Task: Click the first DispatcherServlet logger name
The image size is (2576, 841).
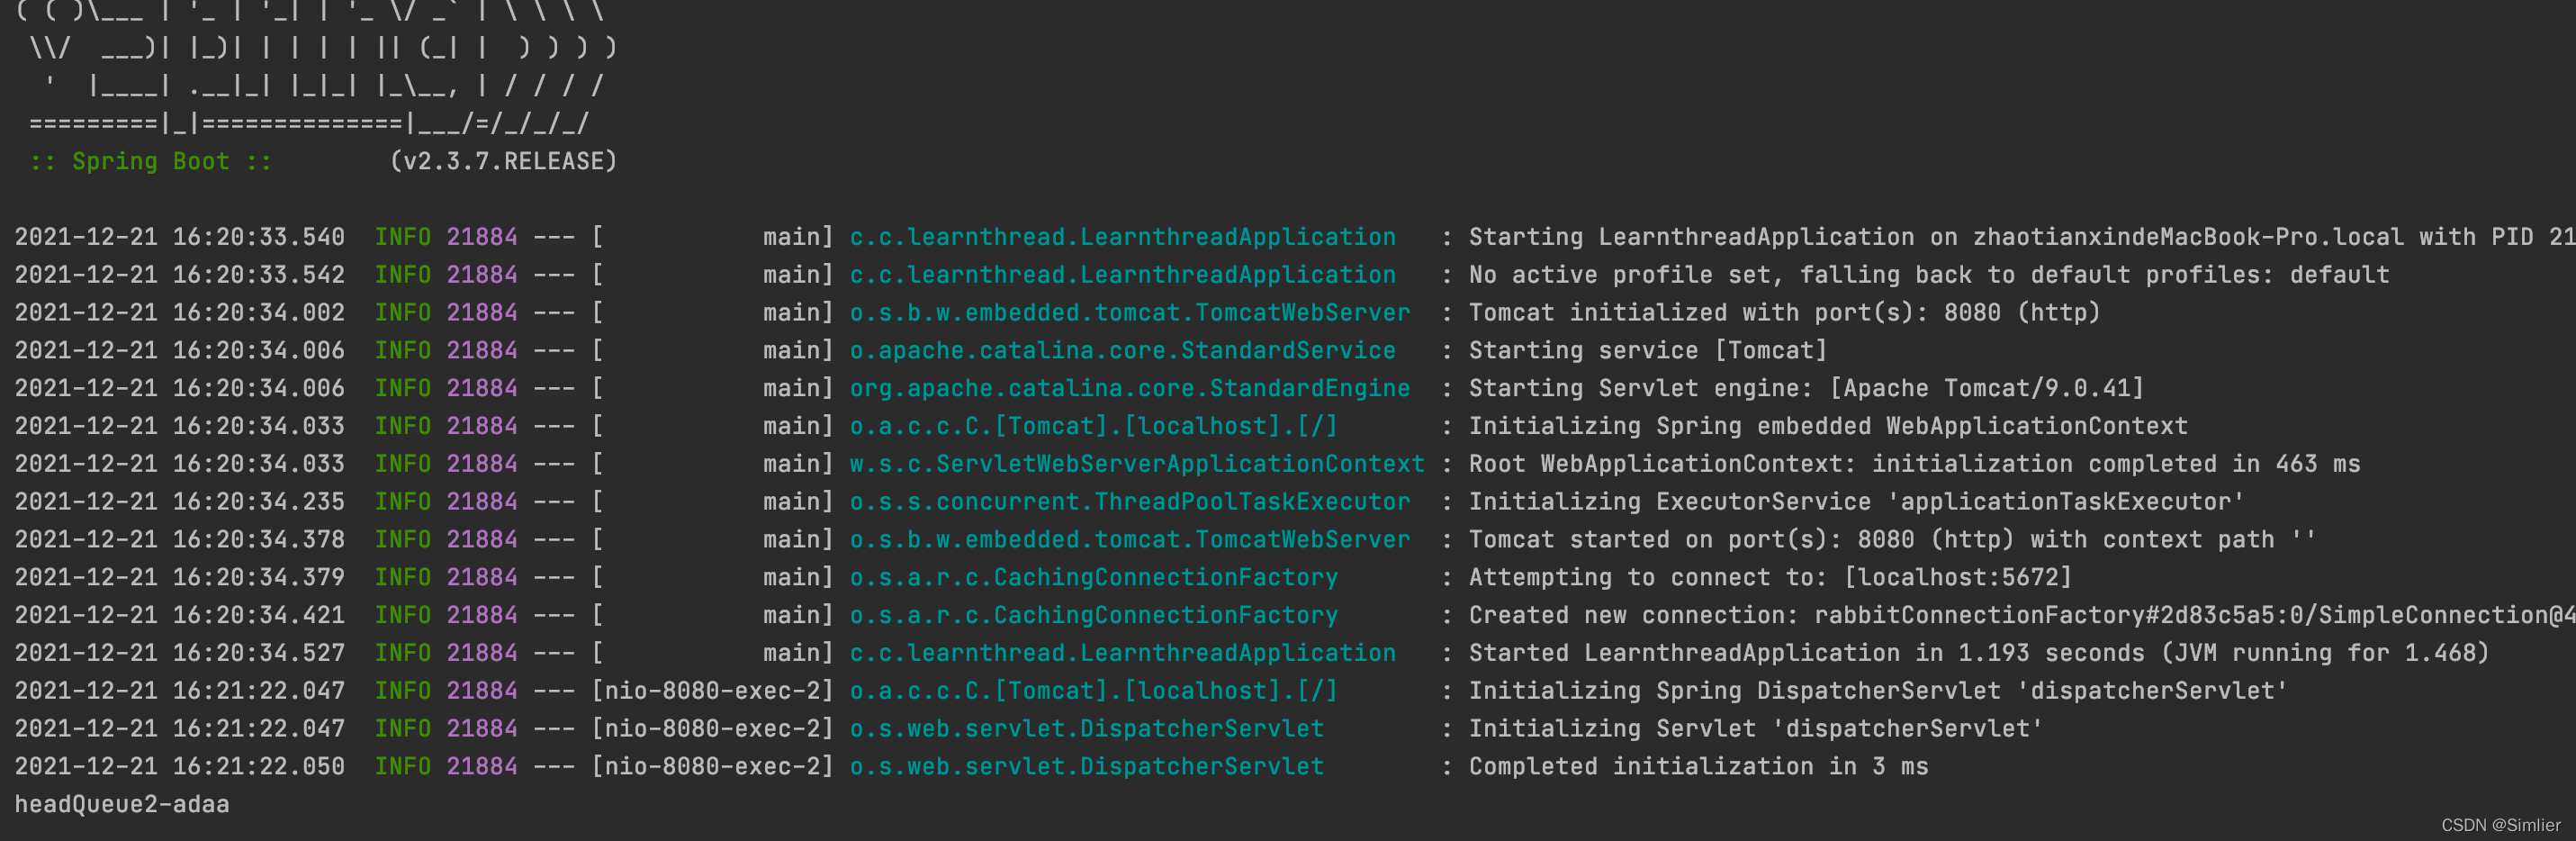Action: [1086, 729]
